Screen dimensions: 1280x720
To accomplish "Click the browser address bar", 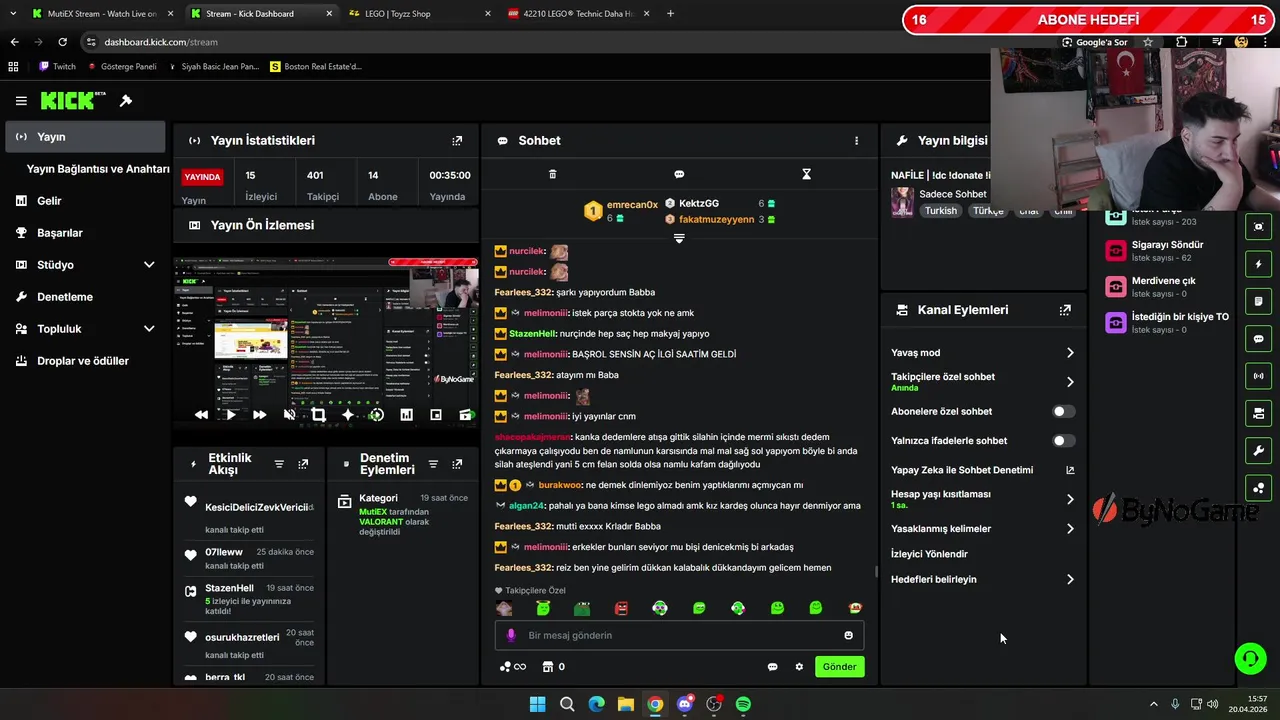I will [x=570, y=42].
